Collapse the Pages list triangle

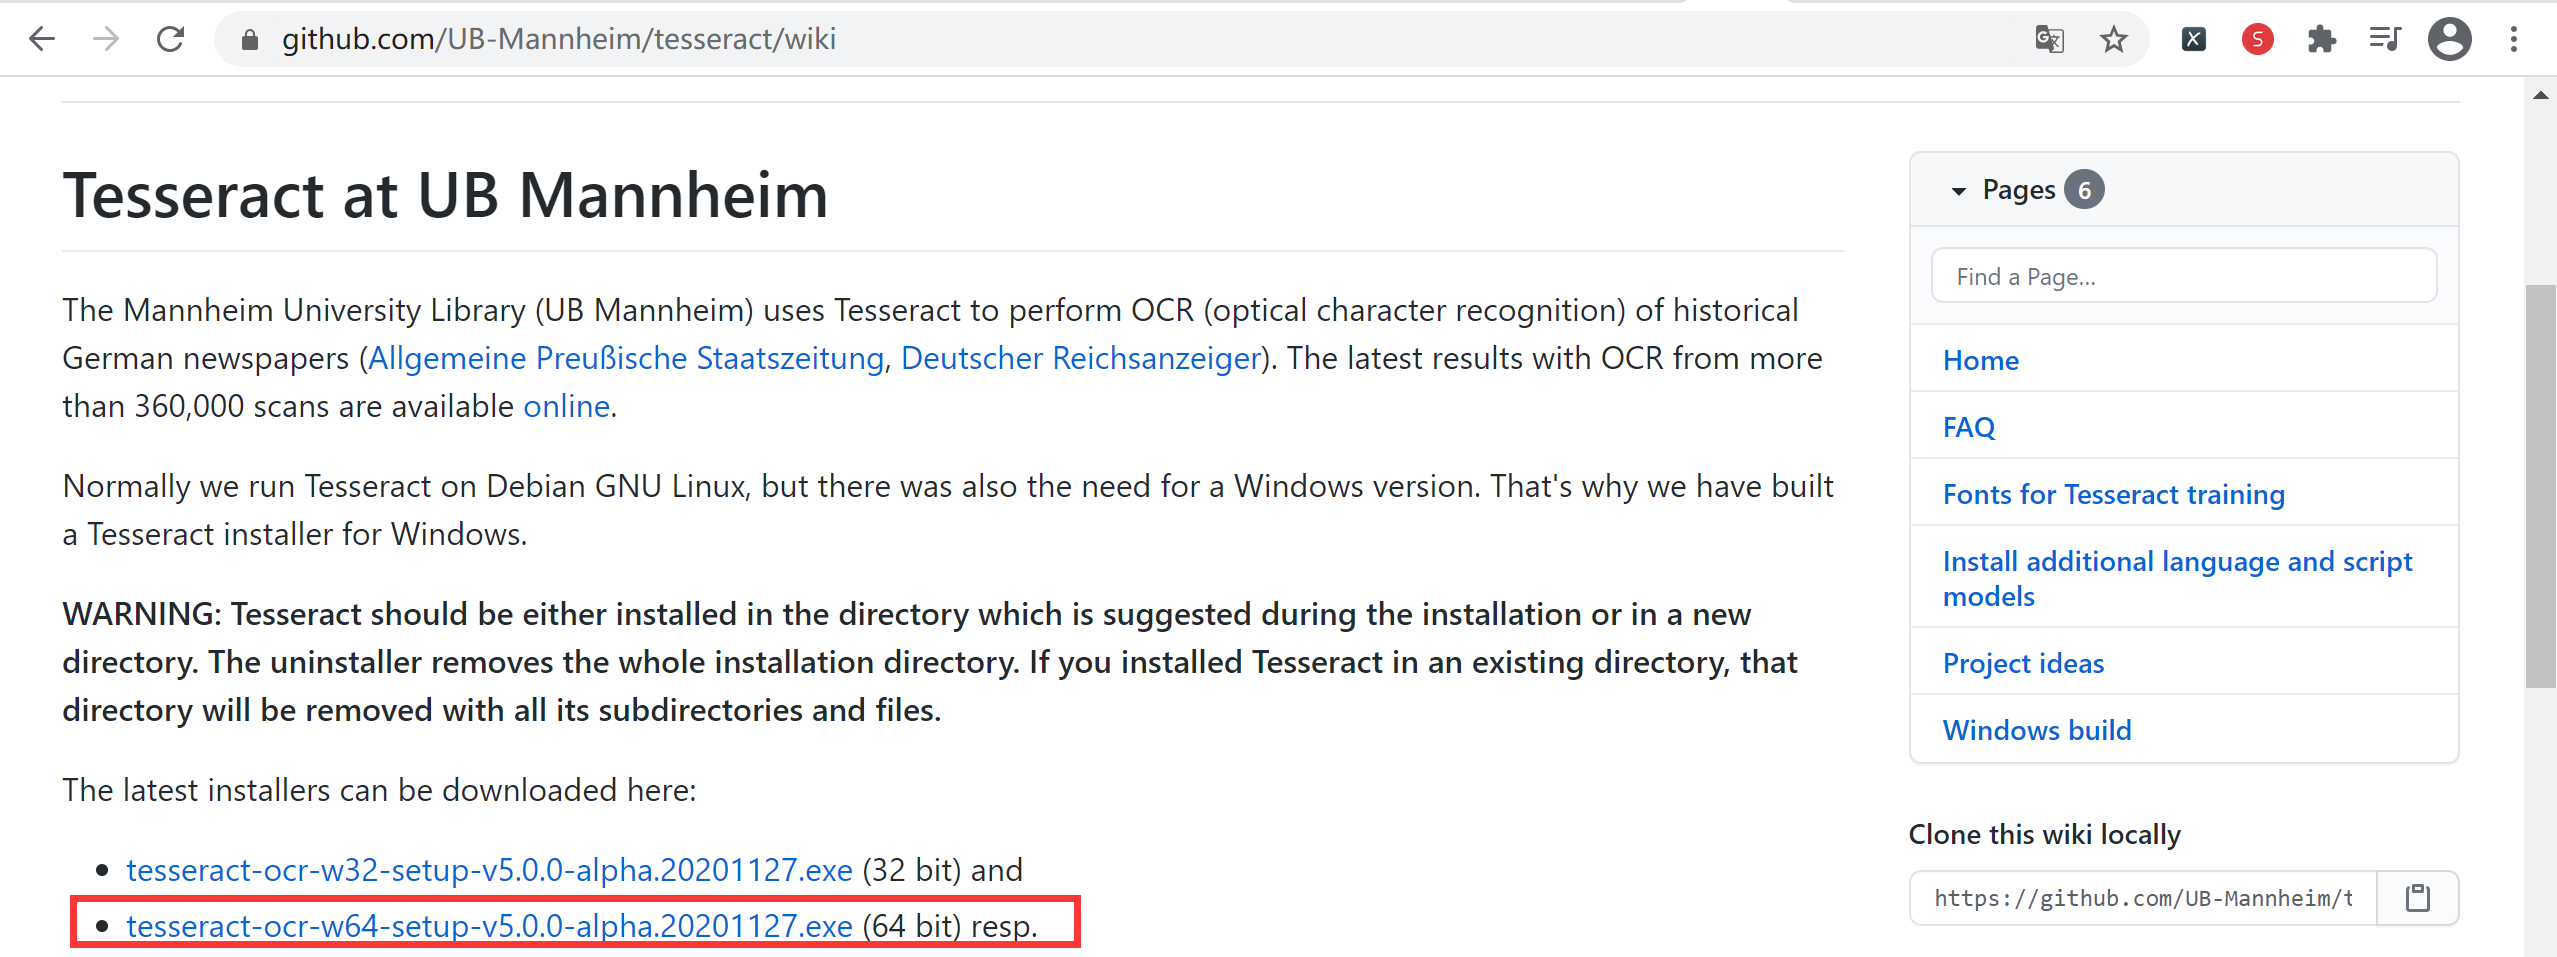click(x=1958, y=191)
